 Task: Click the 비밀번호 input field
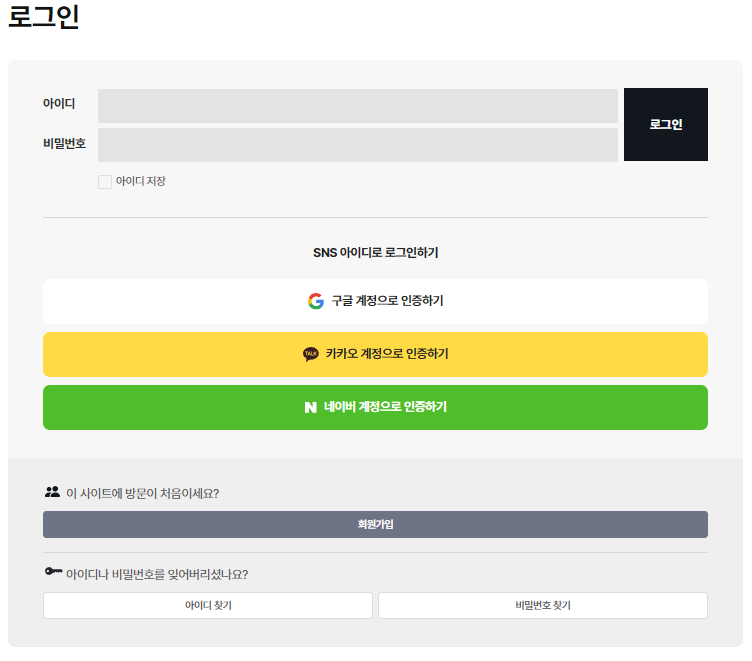358,145
